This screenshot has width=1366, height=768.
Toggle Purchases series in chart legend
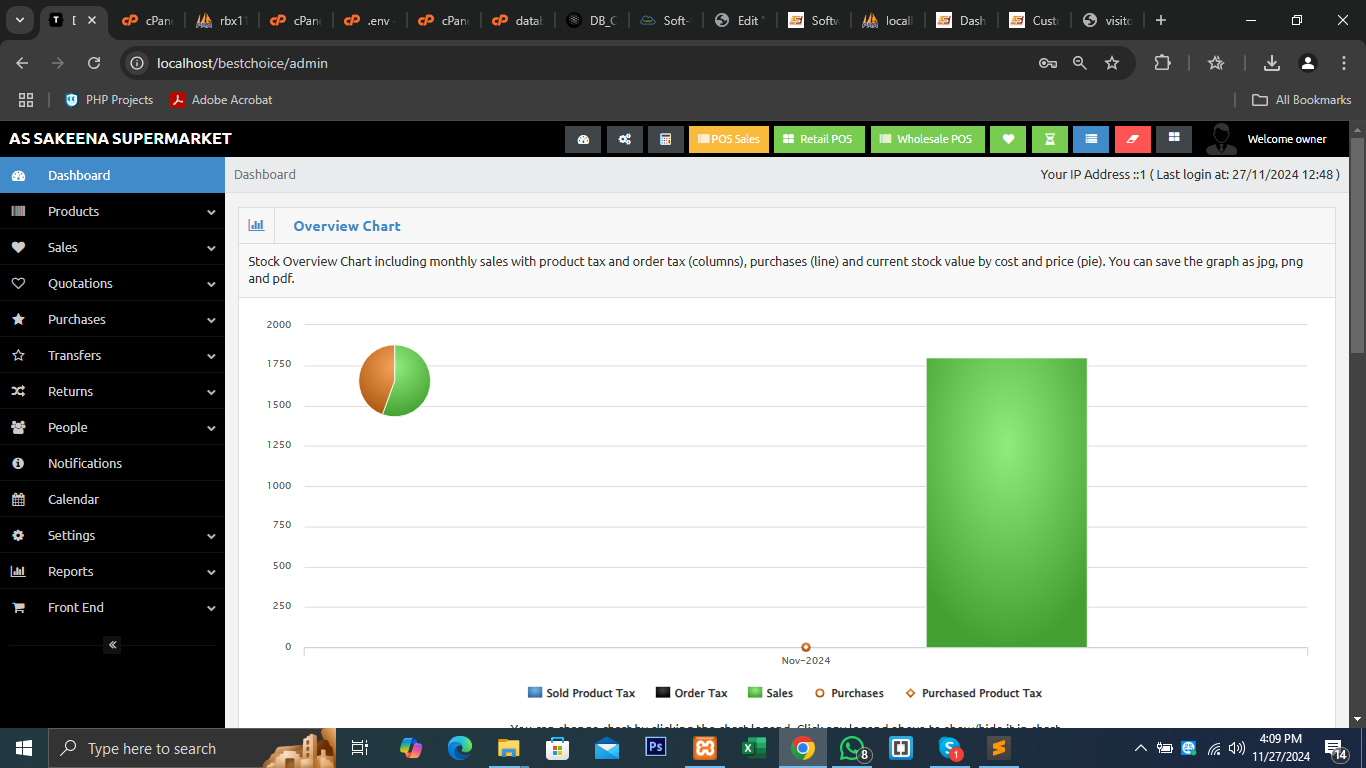[x=849, y=693]
